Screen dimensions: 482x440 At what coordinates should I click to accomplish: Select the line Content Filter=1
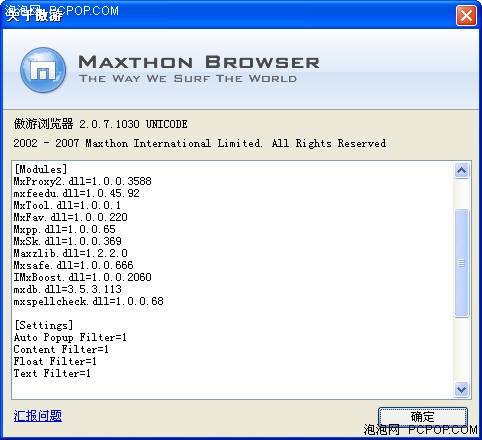pyautogui.click(x=61, y=349)
